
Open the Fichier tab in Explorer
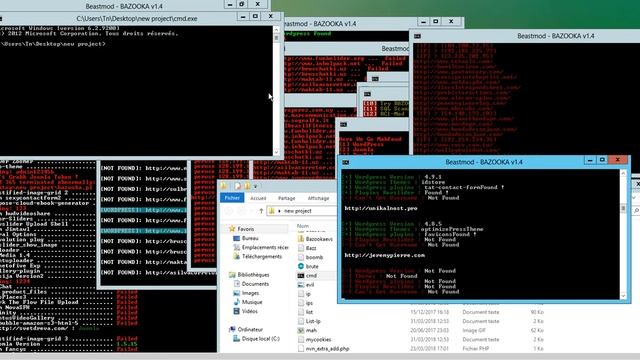pos(232,198)
